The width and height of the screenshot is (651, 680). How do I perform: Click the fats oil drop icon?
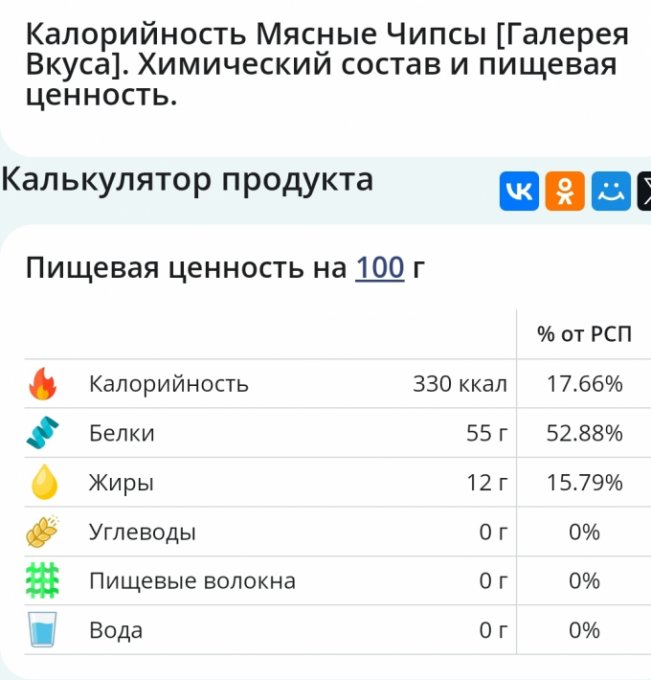pos(42,483)
